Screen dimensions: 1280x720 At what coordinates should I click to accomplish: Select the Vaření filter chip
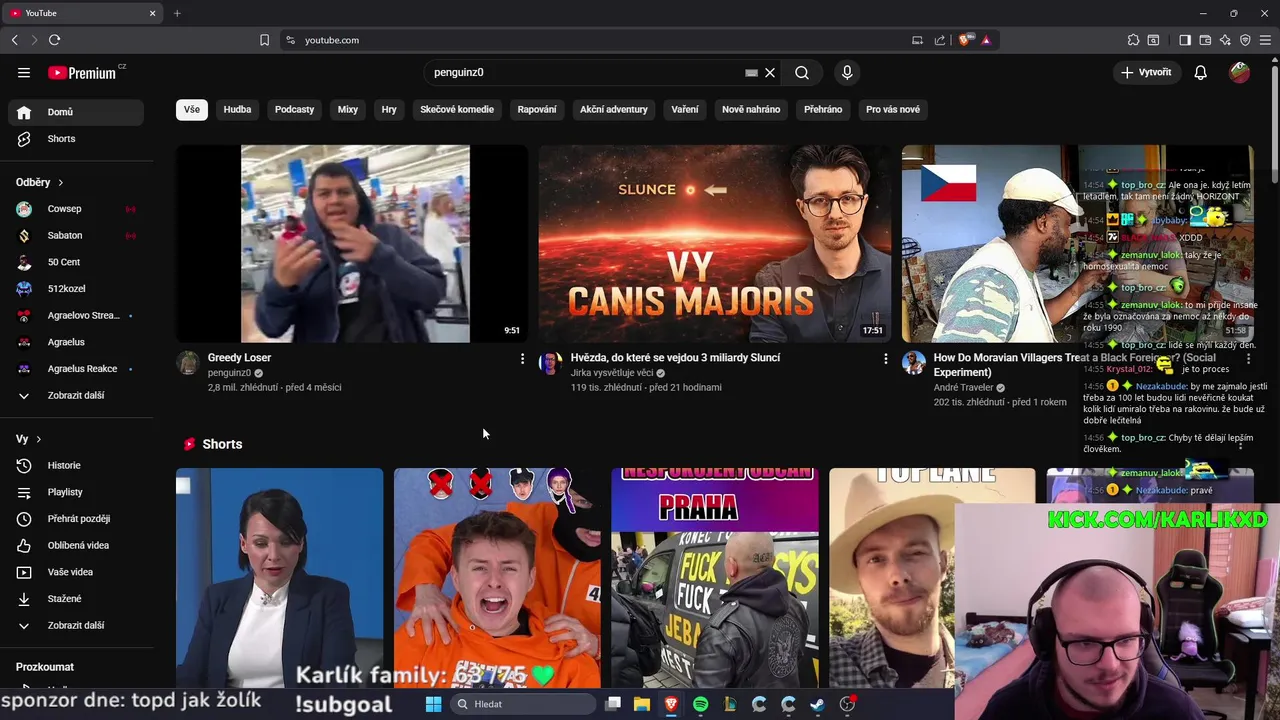[x=685, y=109]
